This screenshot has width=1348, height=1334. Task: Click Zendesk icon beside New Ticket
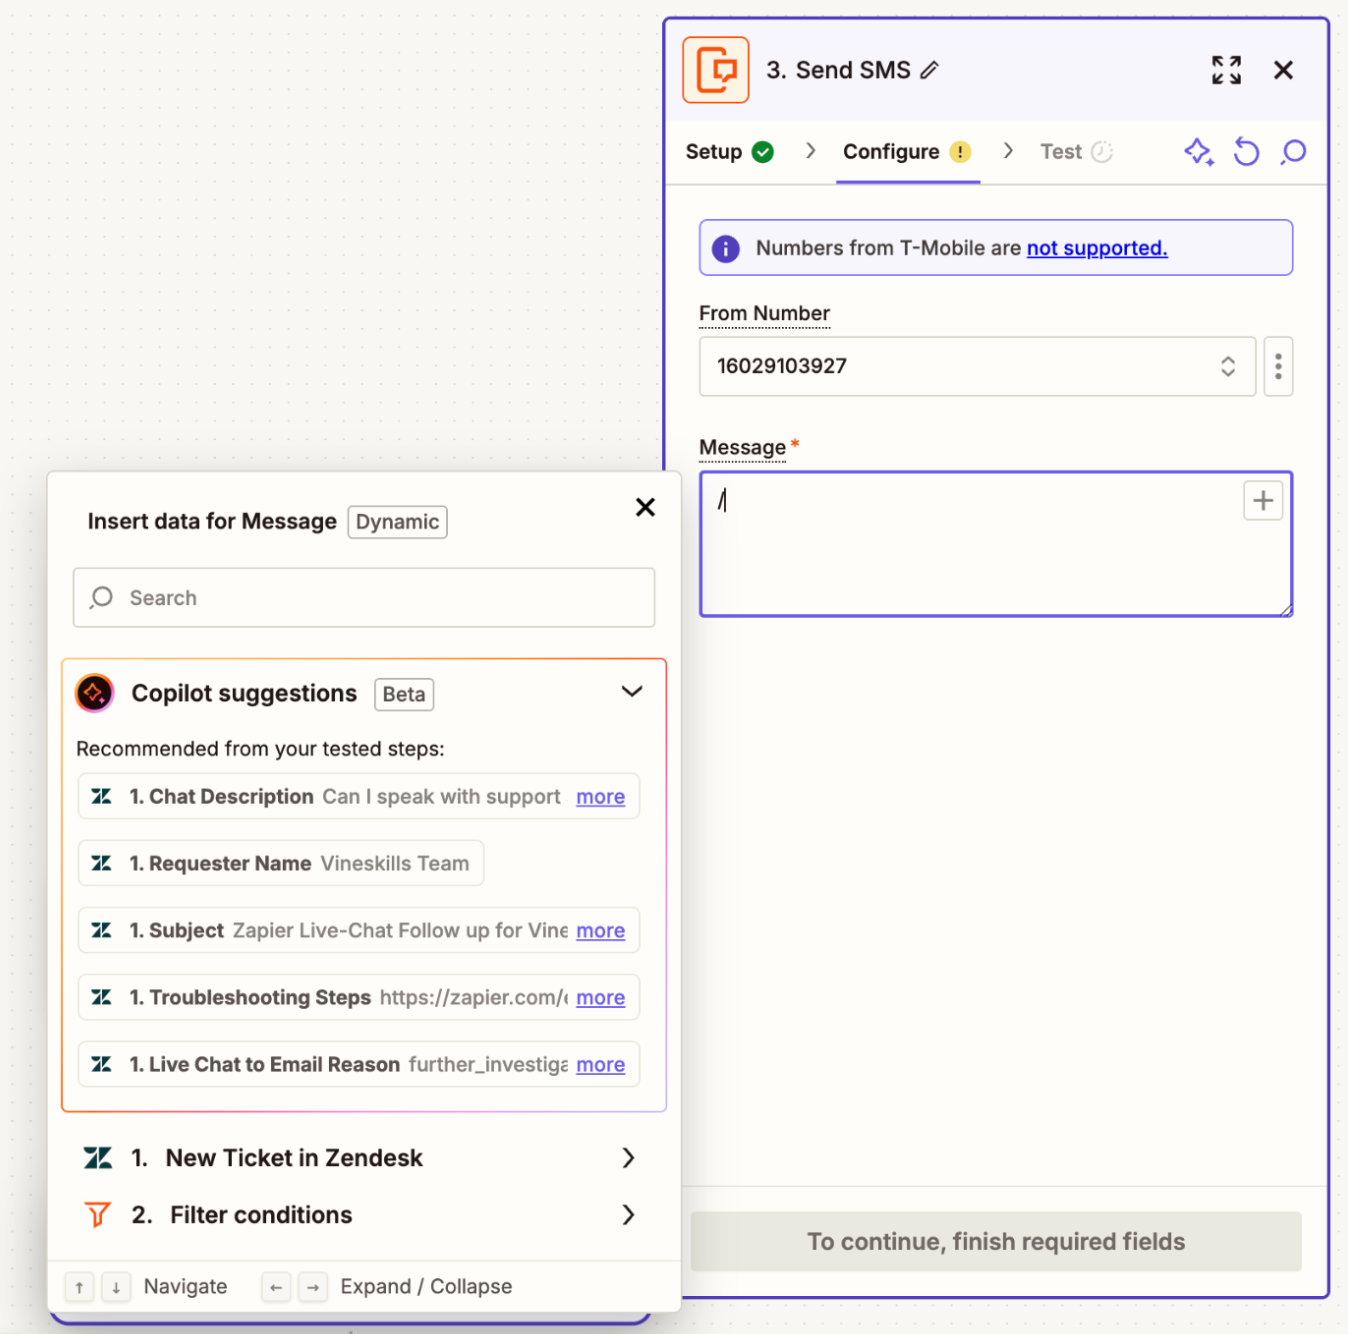pyautogui.click(x=98, y=1158)
